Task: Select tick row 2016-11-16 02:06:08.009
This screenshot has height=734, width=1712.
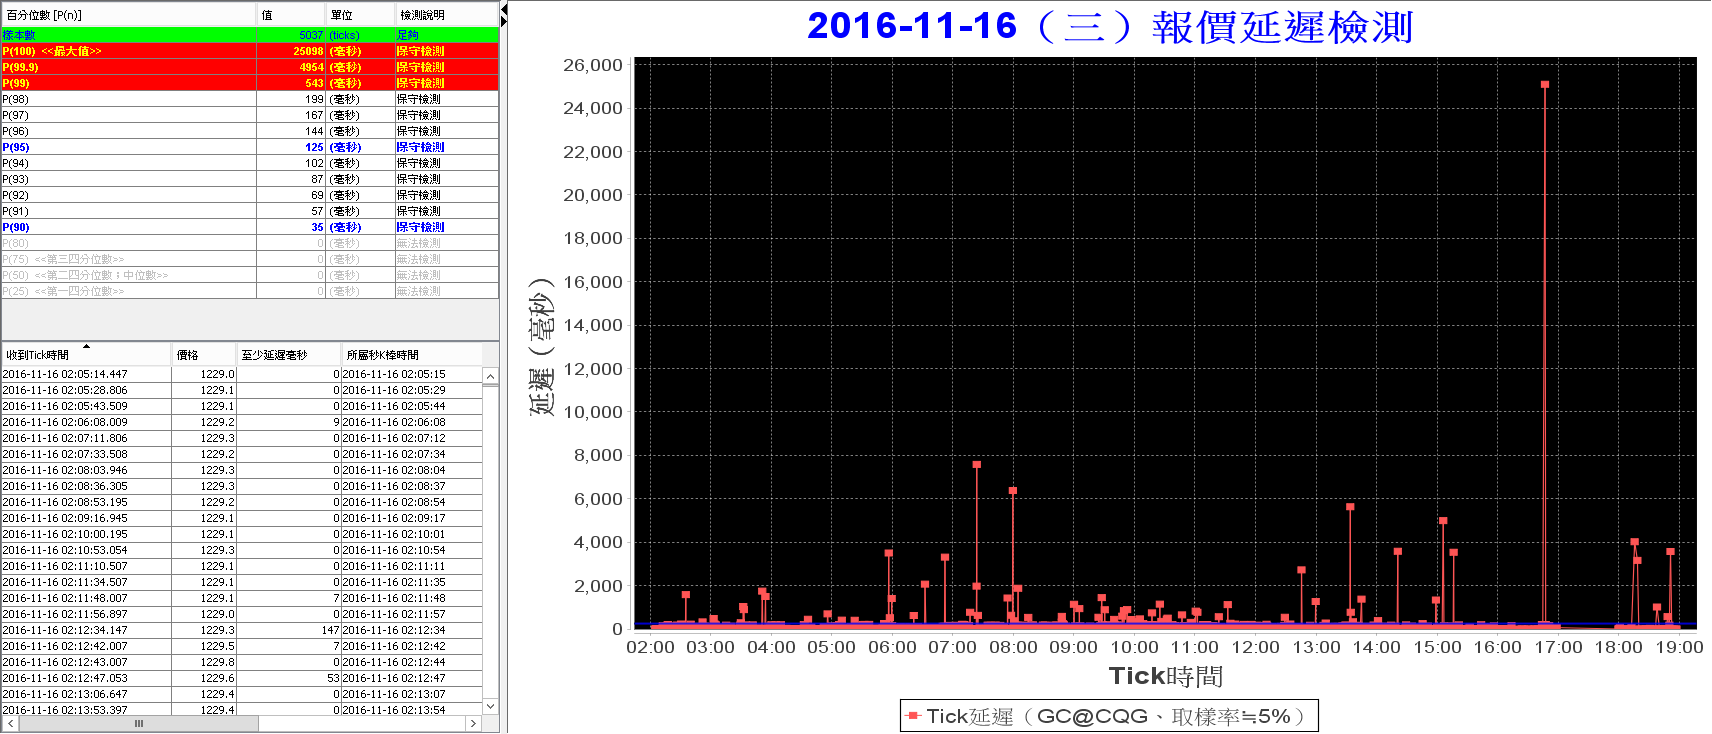Action: coord(242,422)
